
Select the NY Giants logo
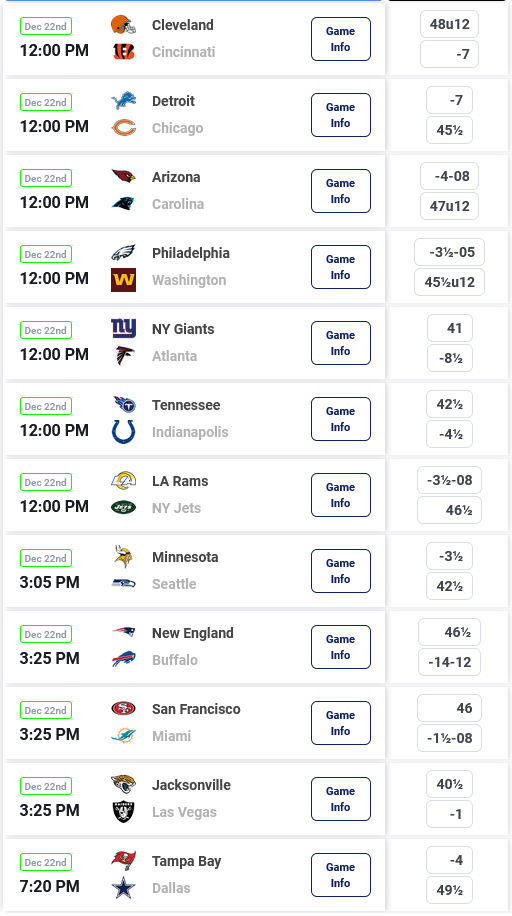tap(123, 328)
